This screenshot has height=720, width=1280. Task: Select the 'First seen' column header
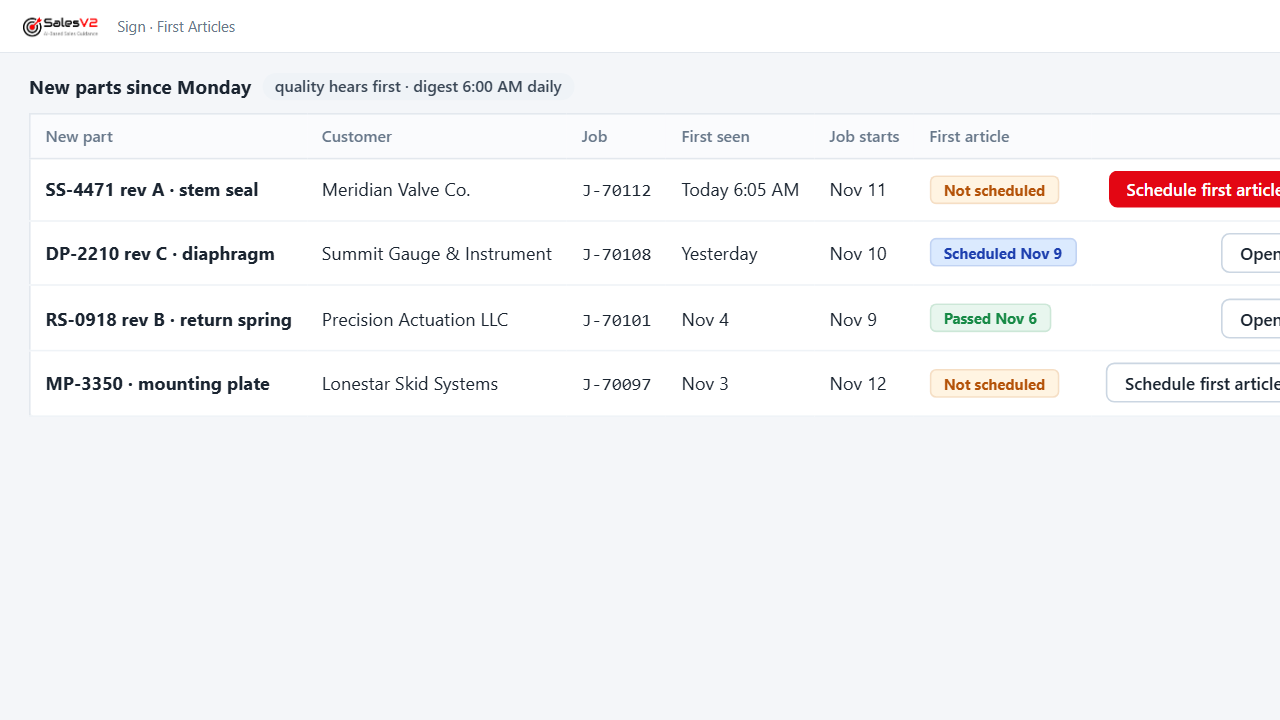tap(715, 136)
